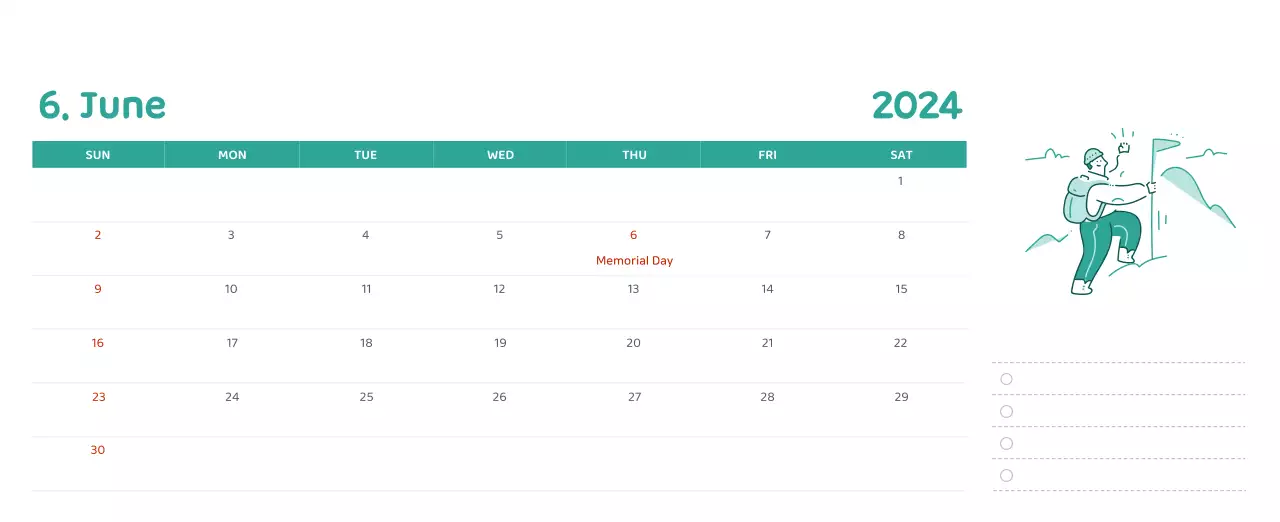
Task: Check the first circle in the to-do list
Action: (1006, 379)
